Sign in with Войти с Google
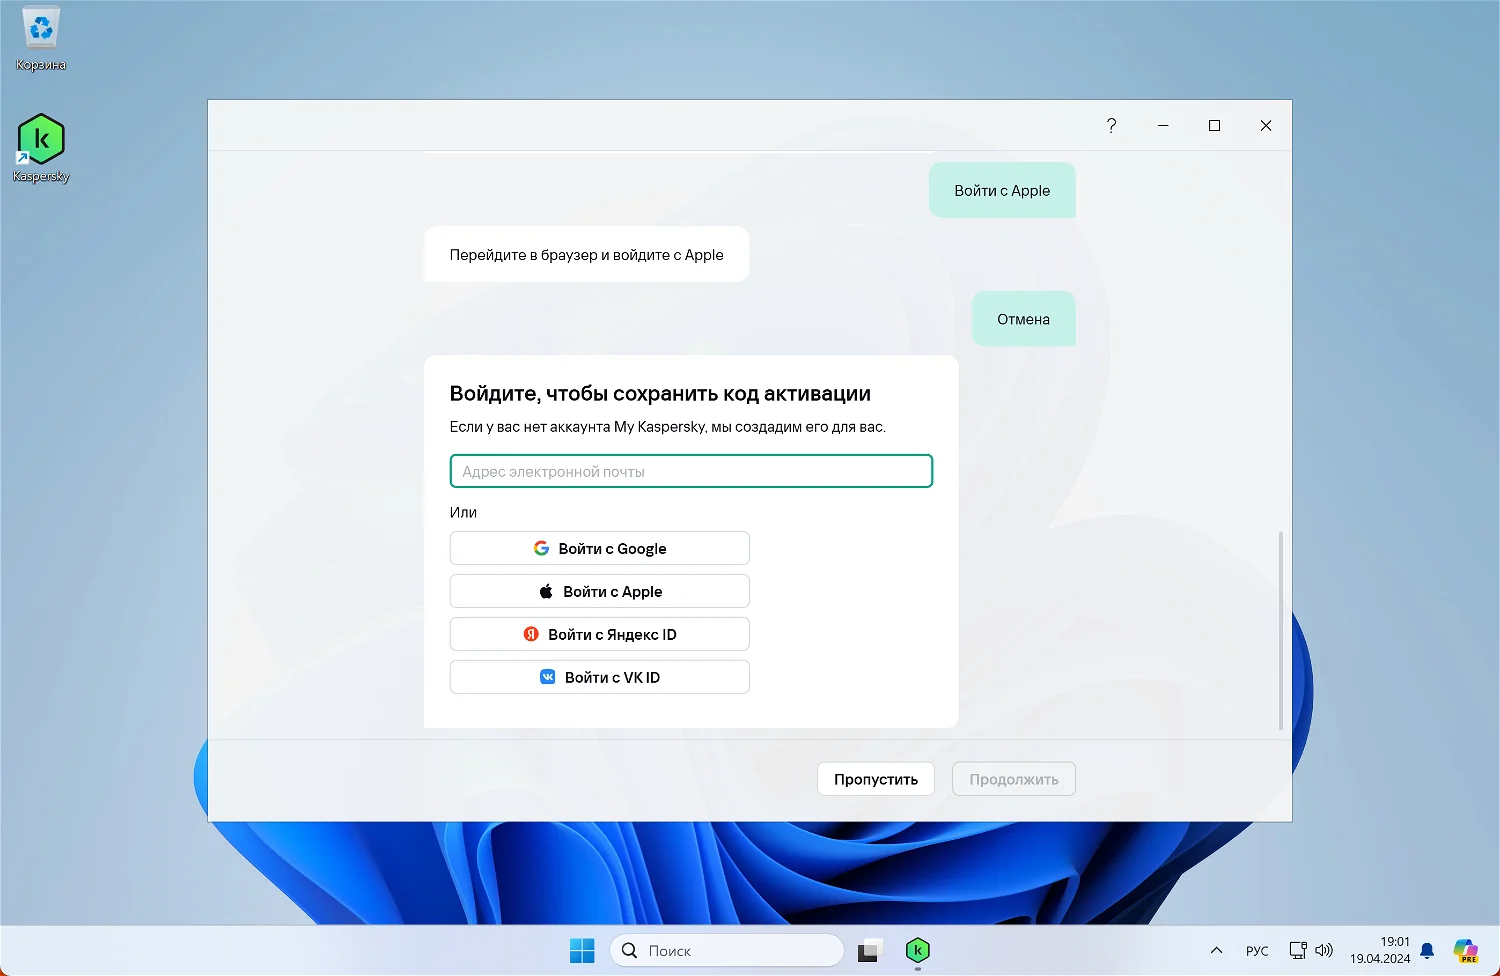 pos(599,548)
